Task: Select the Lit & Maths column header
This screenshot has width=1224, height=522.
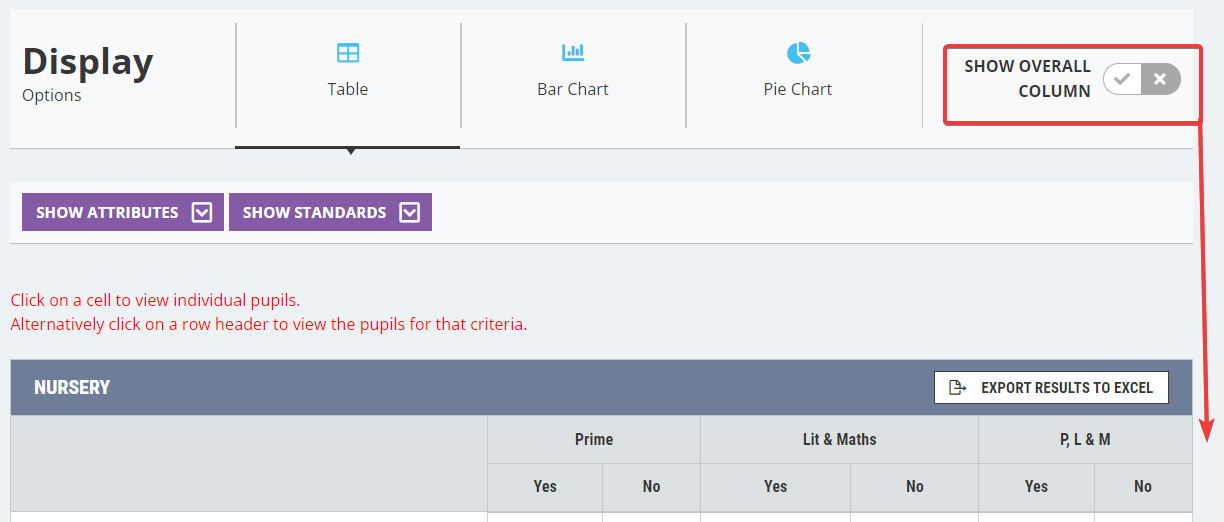Action: click(x=839, y=440)
